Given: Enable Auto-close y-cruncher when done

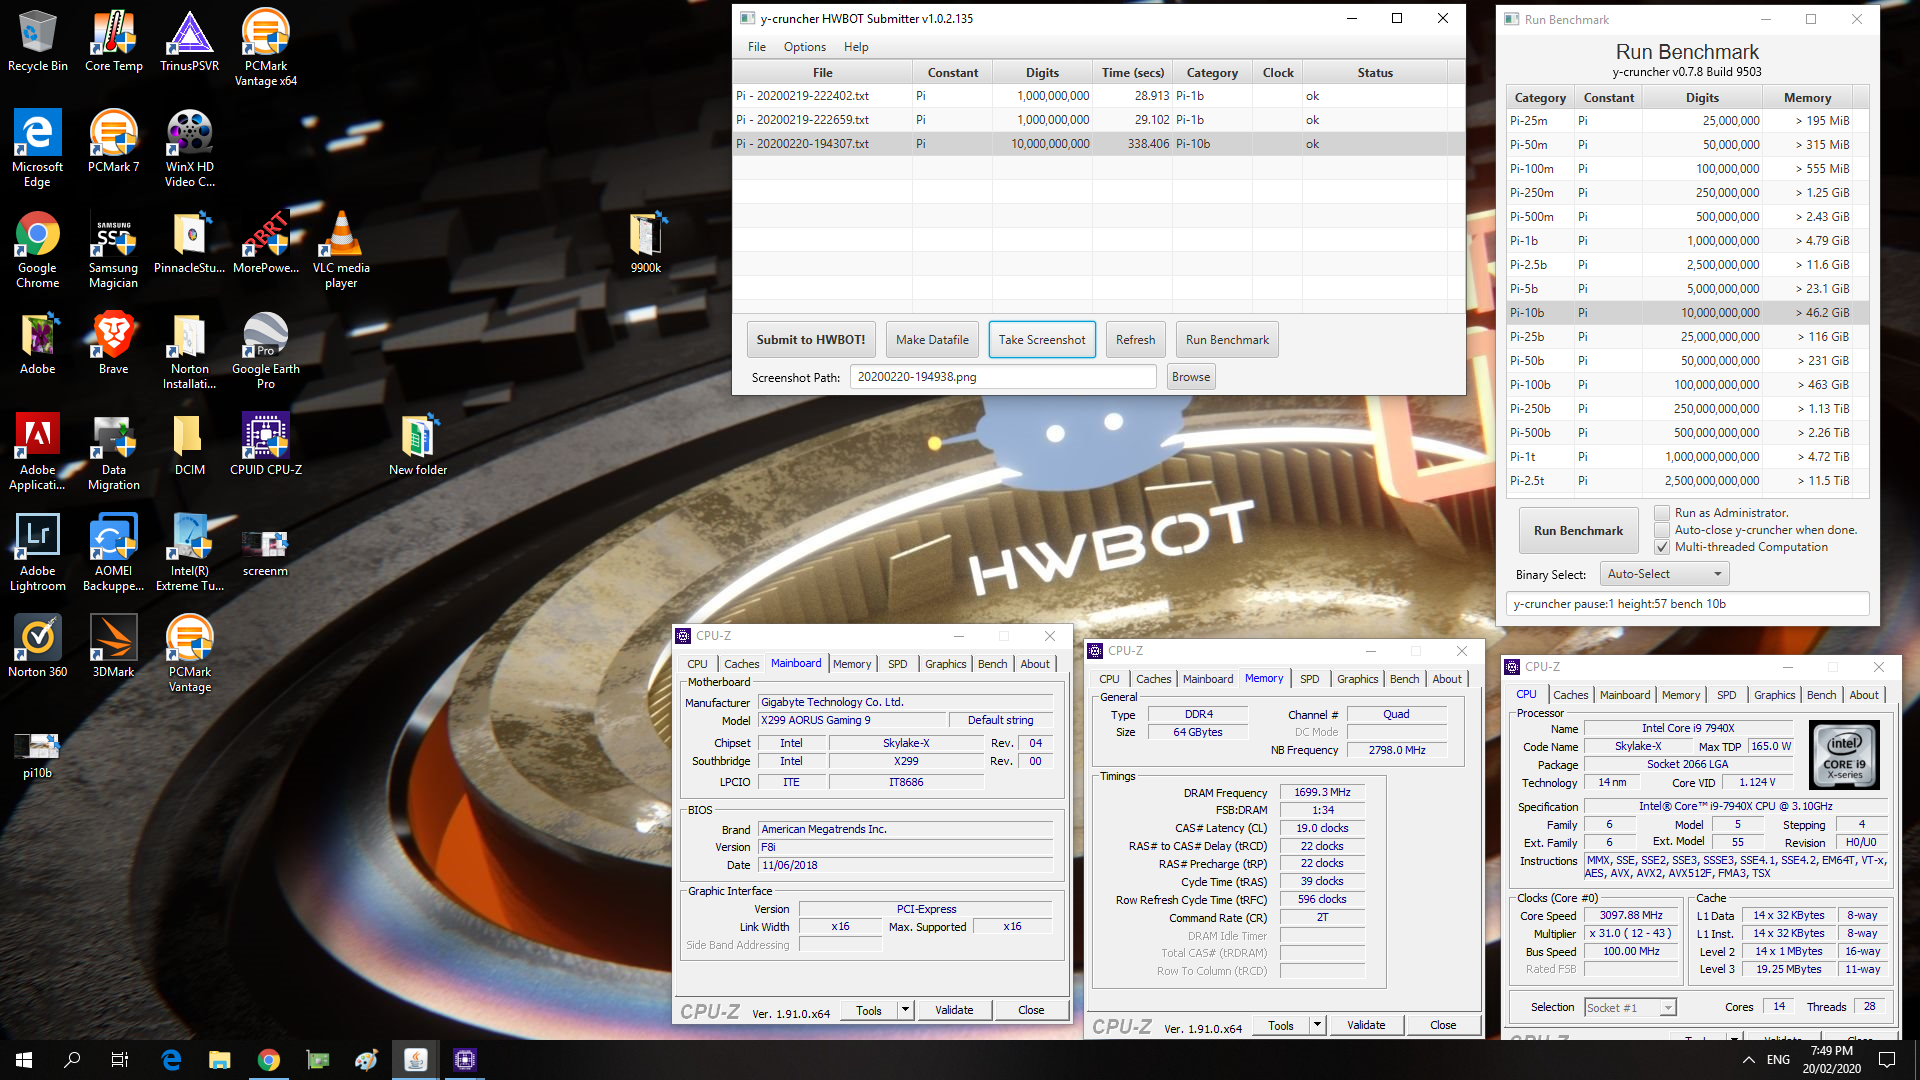Looking at the screenshot, I should [1662, 530].
